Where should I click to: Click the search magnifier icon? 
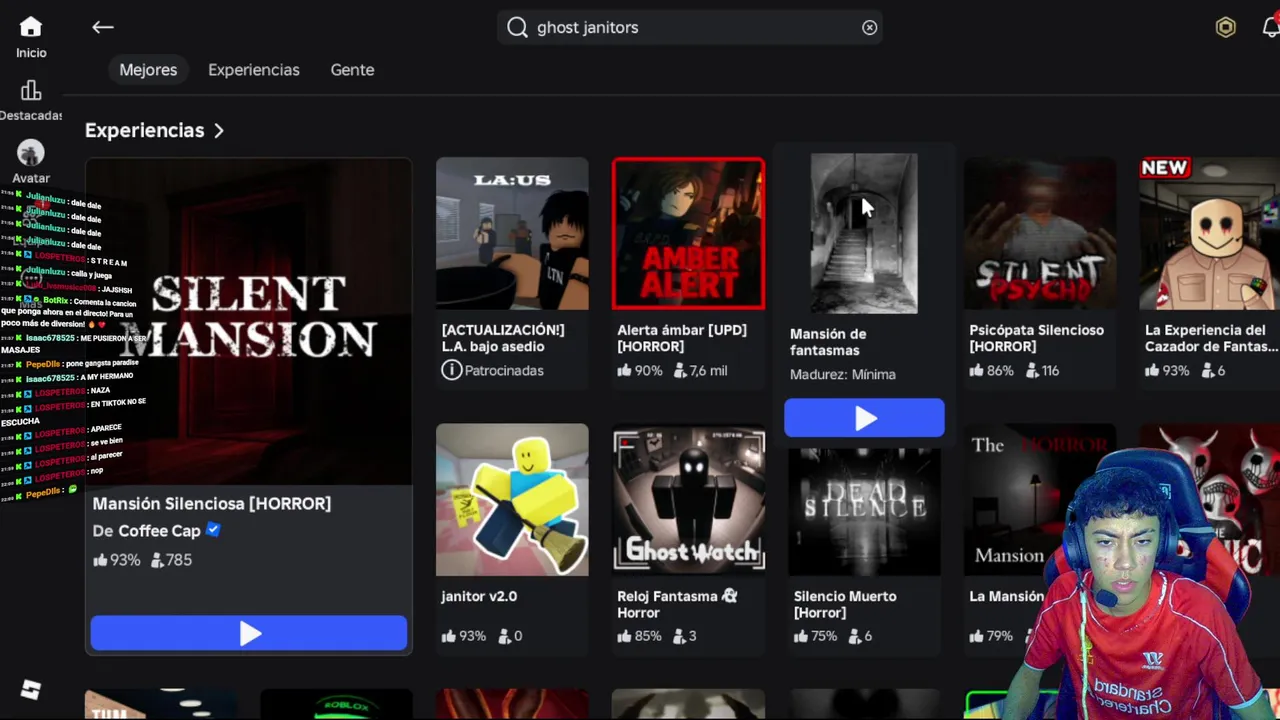click(517, 27)
